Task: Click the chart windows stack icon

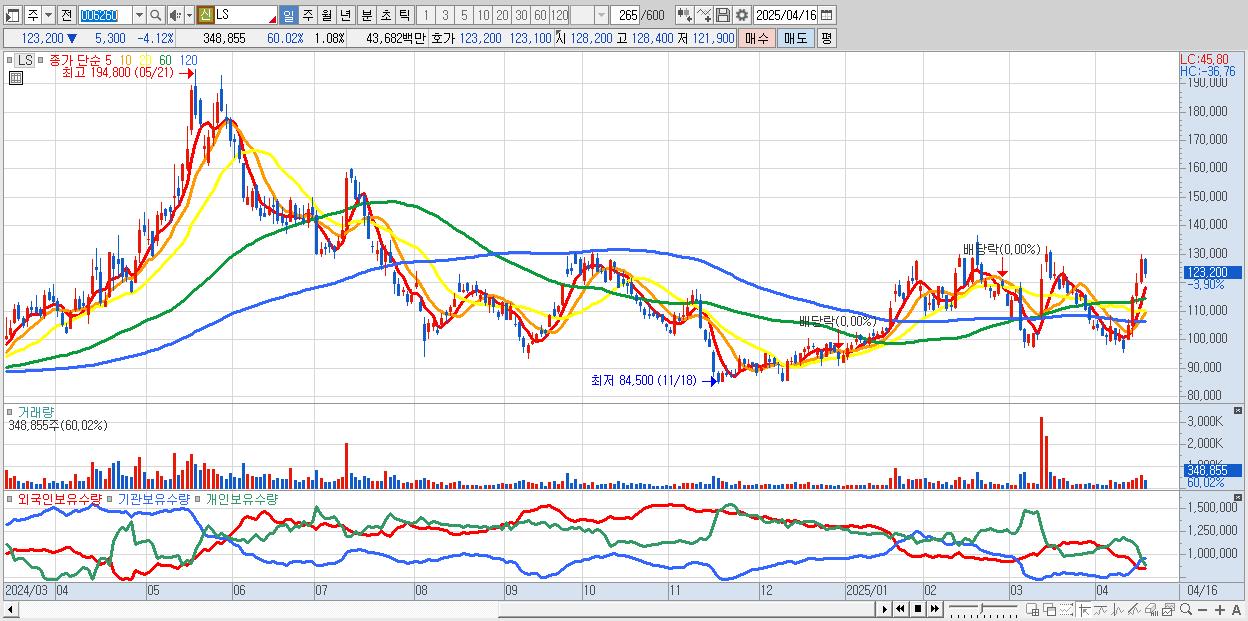Action: click(x=1168, y=609)
